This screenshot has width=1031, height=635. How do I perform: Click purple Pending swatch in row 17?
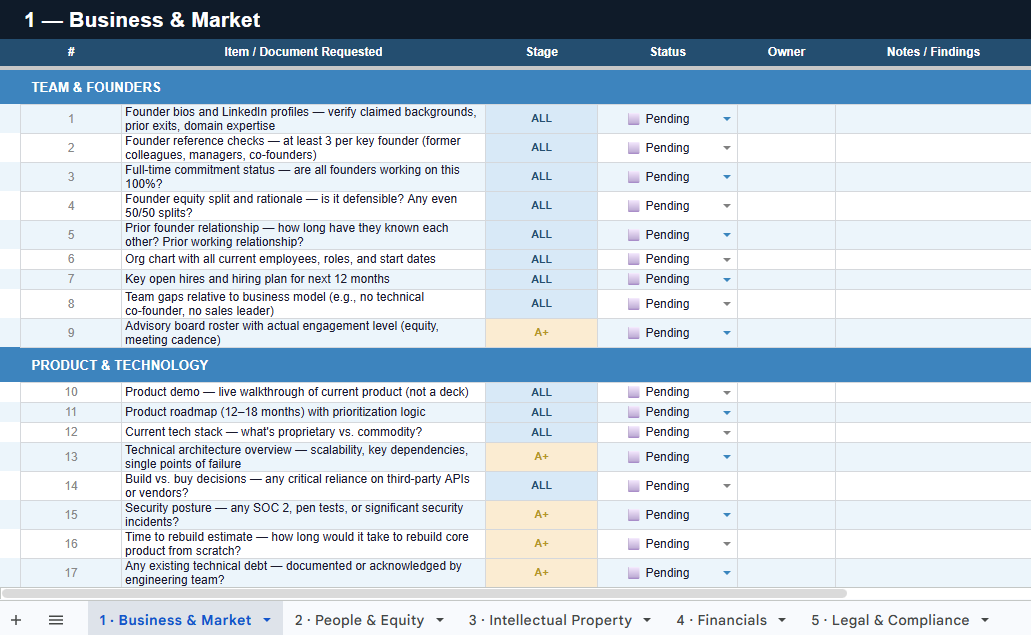pyautogui.click(x=634, y=573)
